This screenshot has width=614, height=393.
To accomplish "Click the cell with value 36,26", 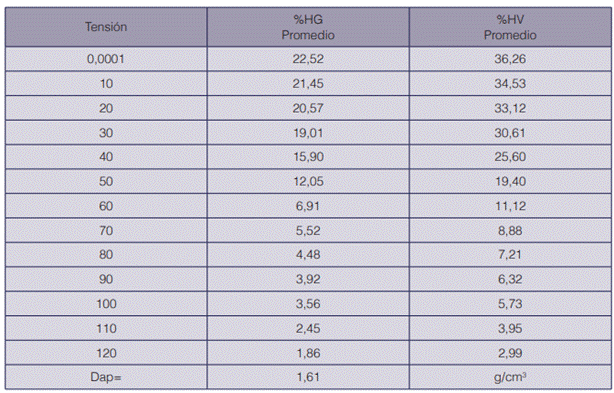I will coord(510,59).
